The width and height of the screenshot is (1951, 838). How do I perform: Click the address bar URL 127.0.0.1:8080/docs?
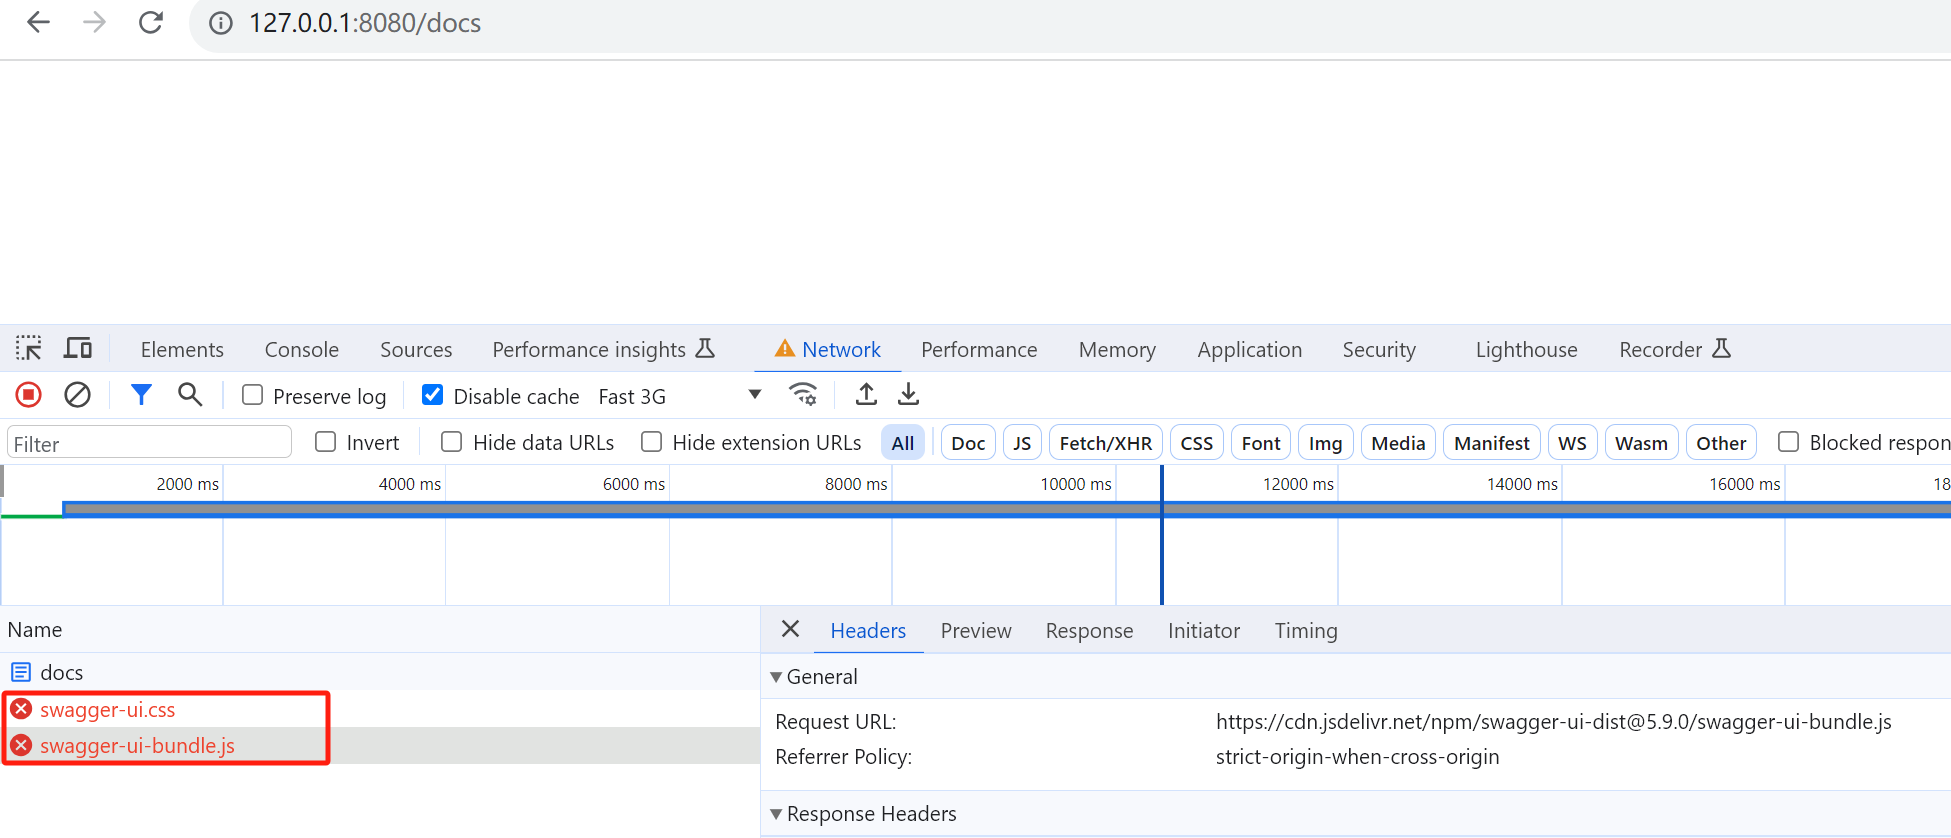pos(365,23)
